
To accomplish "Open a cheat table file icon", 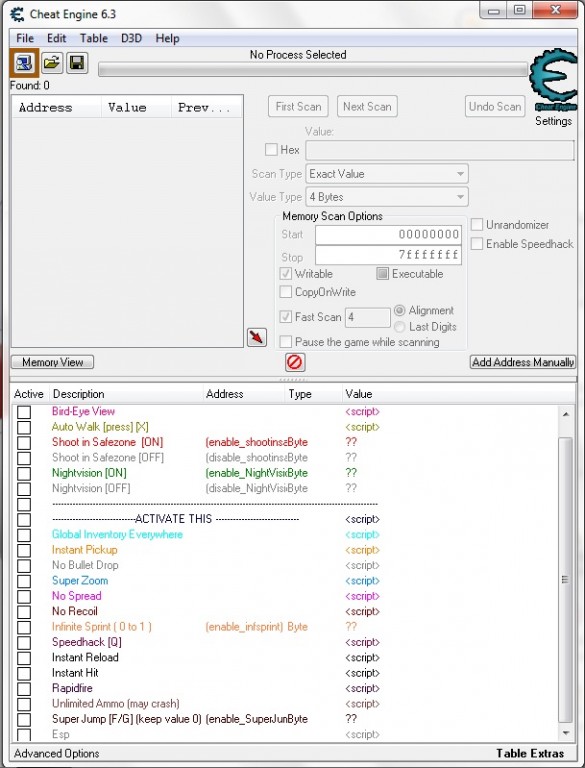I will click(51, 63).
